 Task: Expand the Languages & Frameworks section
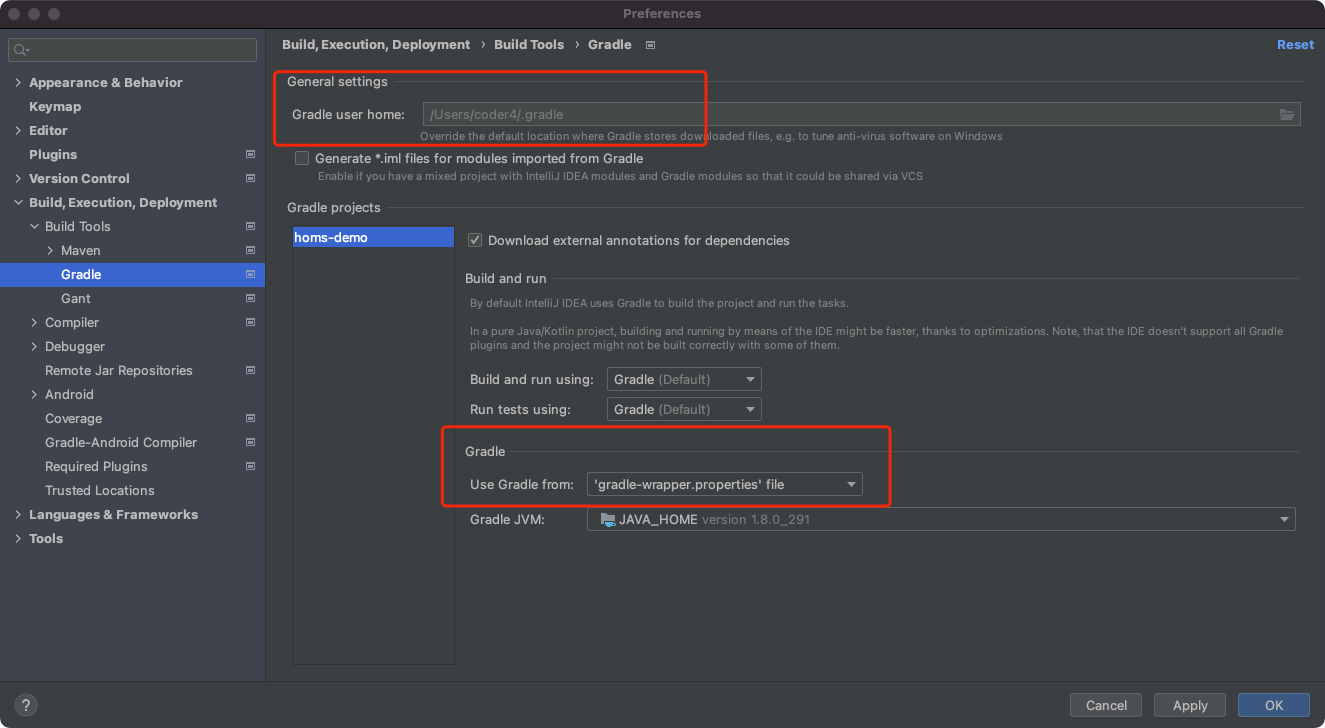tap(18, 514)
